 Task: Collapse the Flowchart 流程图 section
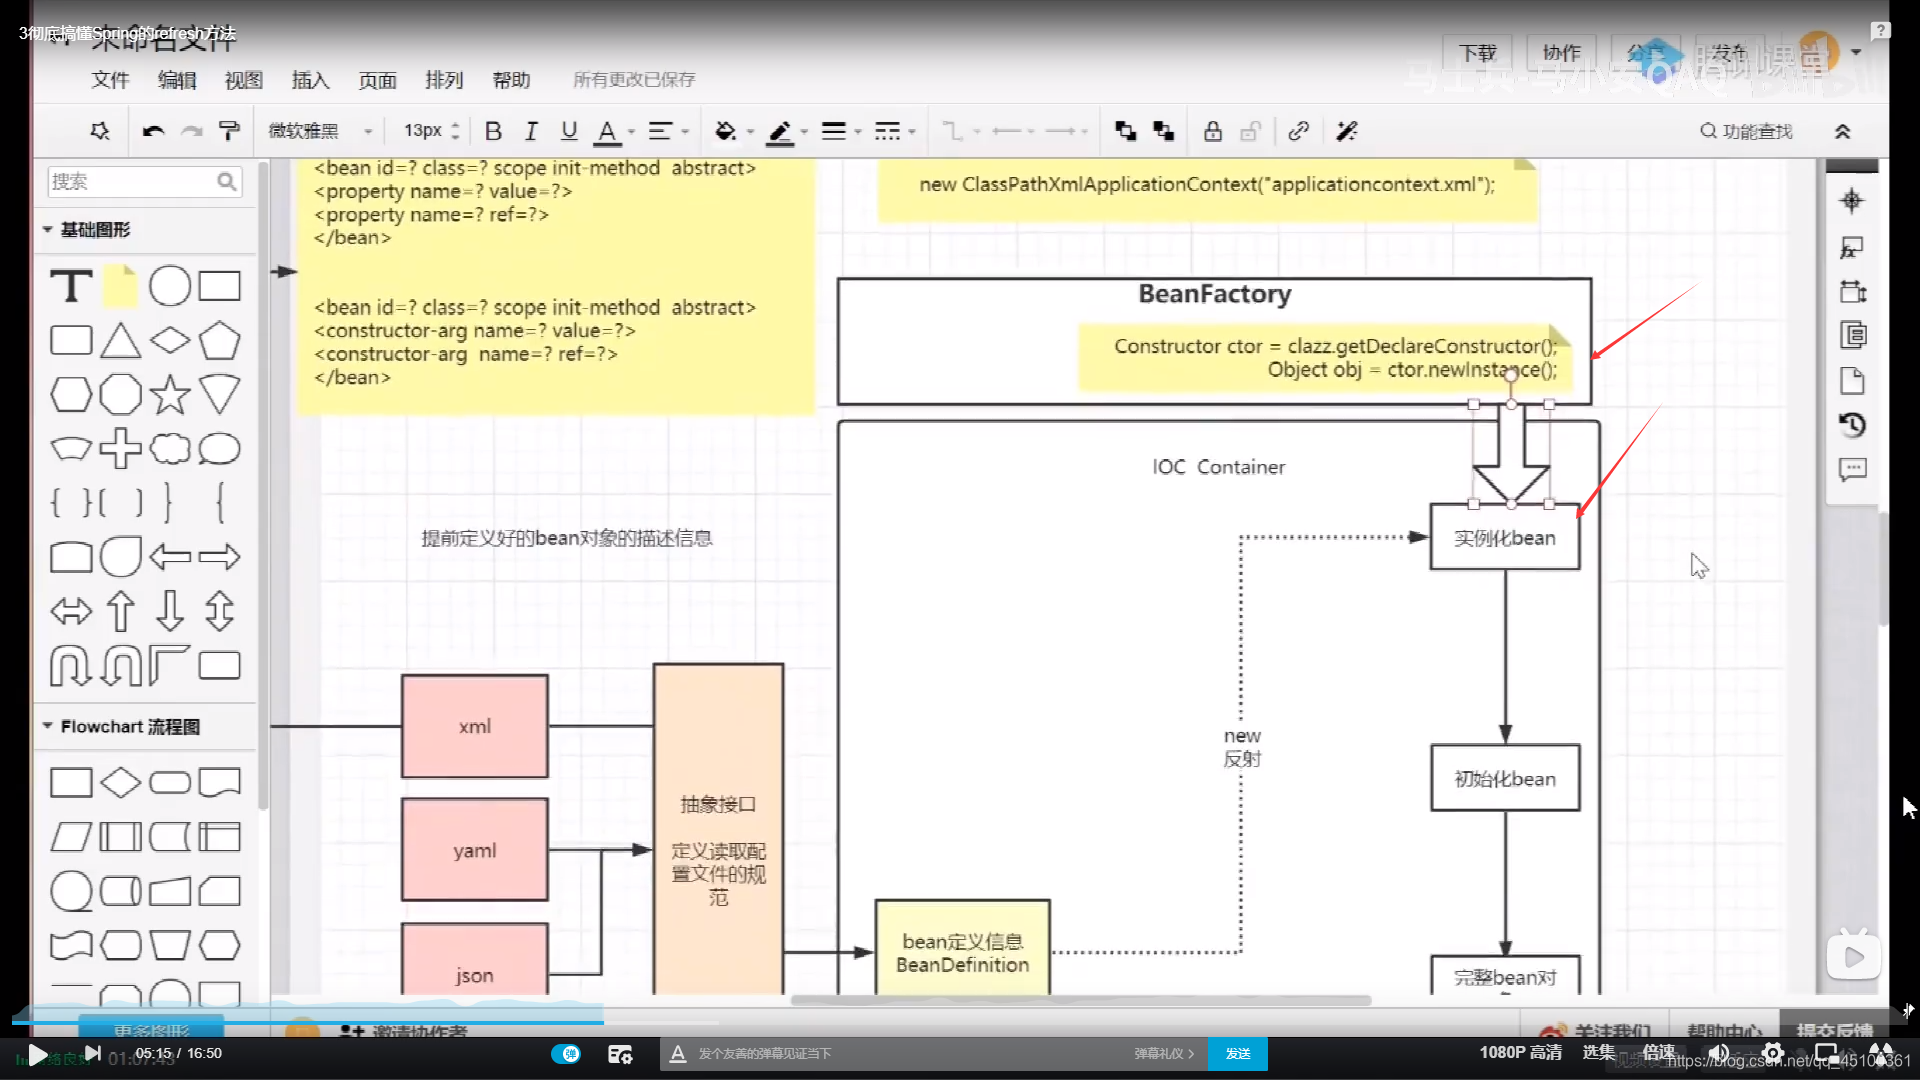click(47, 726)
